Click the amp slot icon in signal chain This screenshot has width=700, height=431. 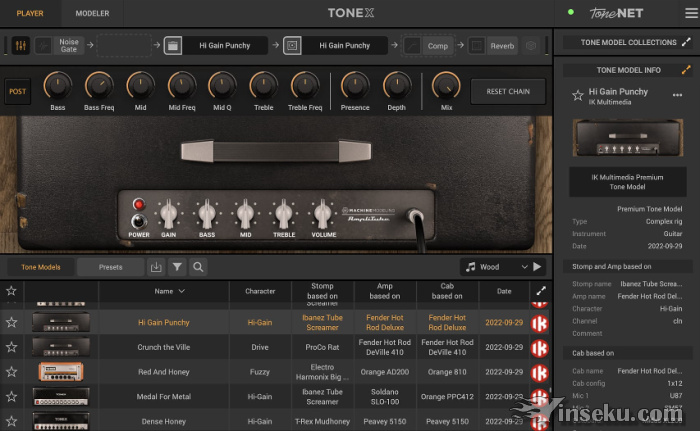[x=173, y=45]
